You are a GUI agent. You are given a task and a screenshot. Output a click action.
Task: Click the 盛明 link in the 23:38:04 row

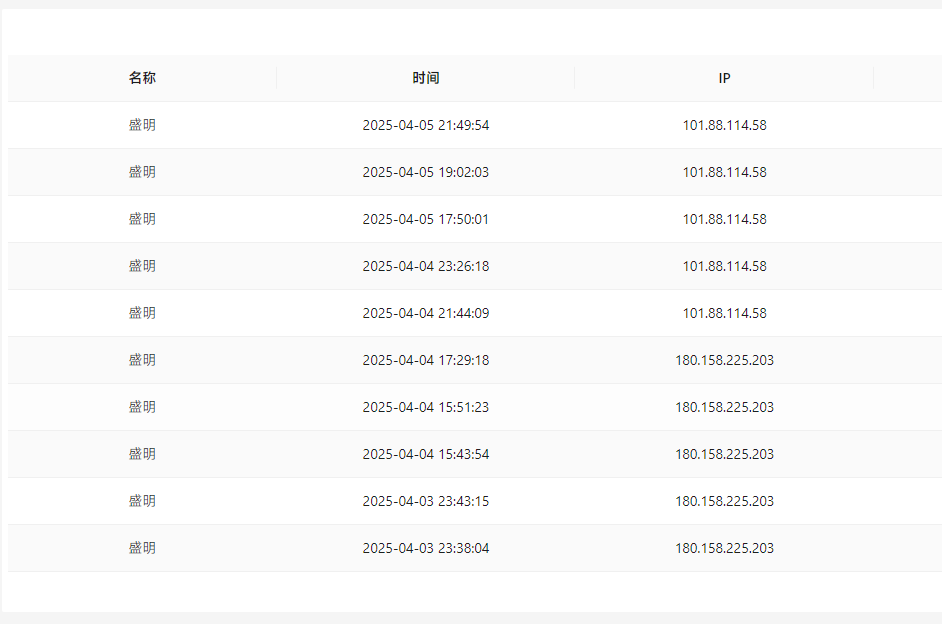[142, 548]
